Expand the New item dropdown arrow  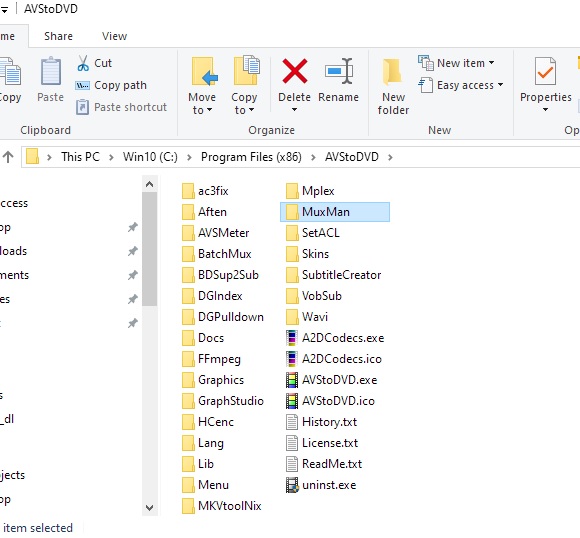(x=491, y=63)
